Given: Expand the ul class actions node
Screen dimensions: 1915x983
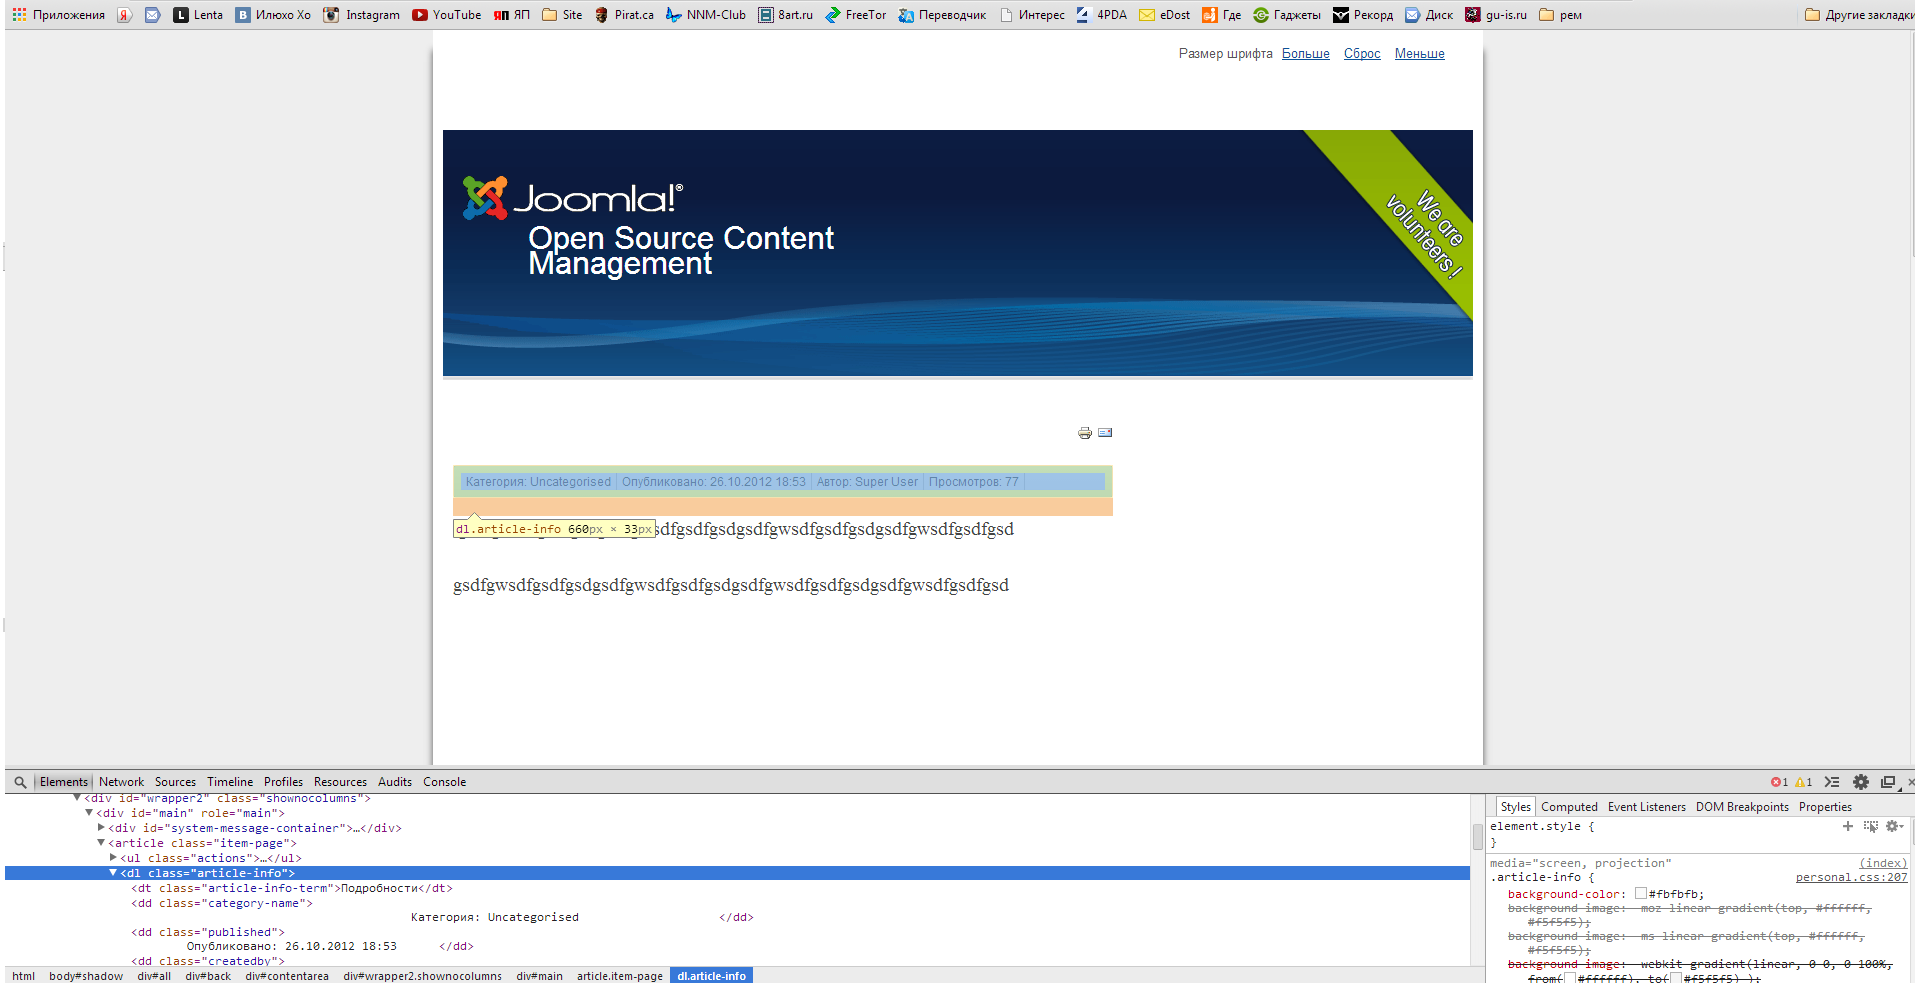Looking at the screenshot, I should point(113,858).
